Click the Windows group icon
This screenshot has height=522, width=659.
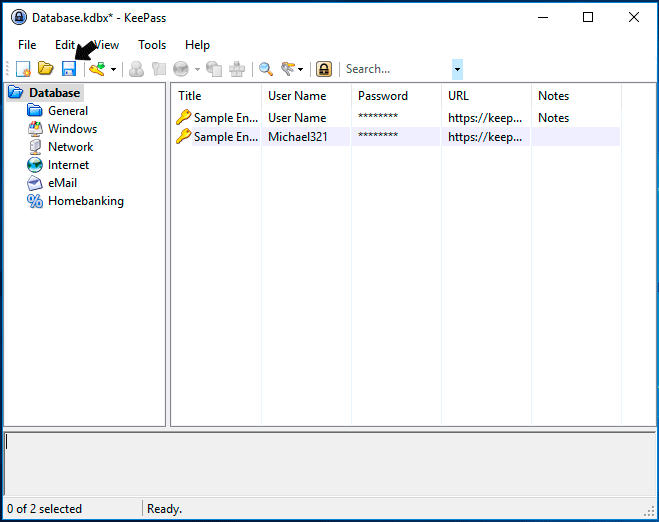click(x=35, y=129)
